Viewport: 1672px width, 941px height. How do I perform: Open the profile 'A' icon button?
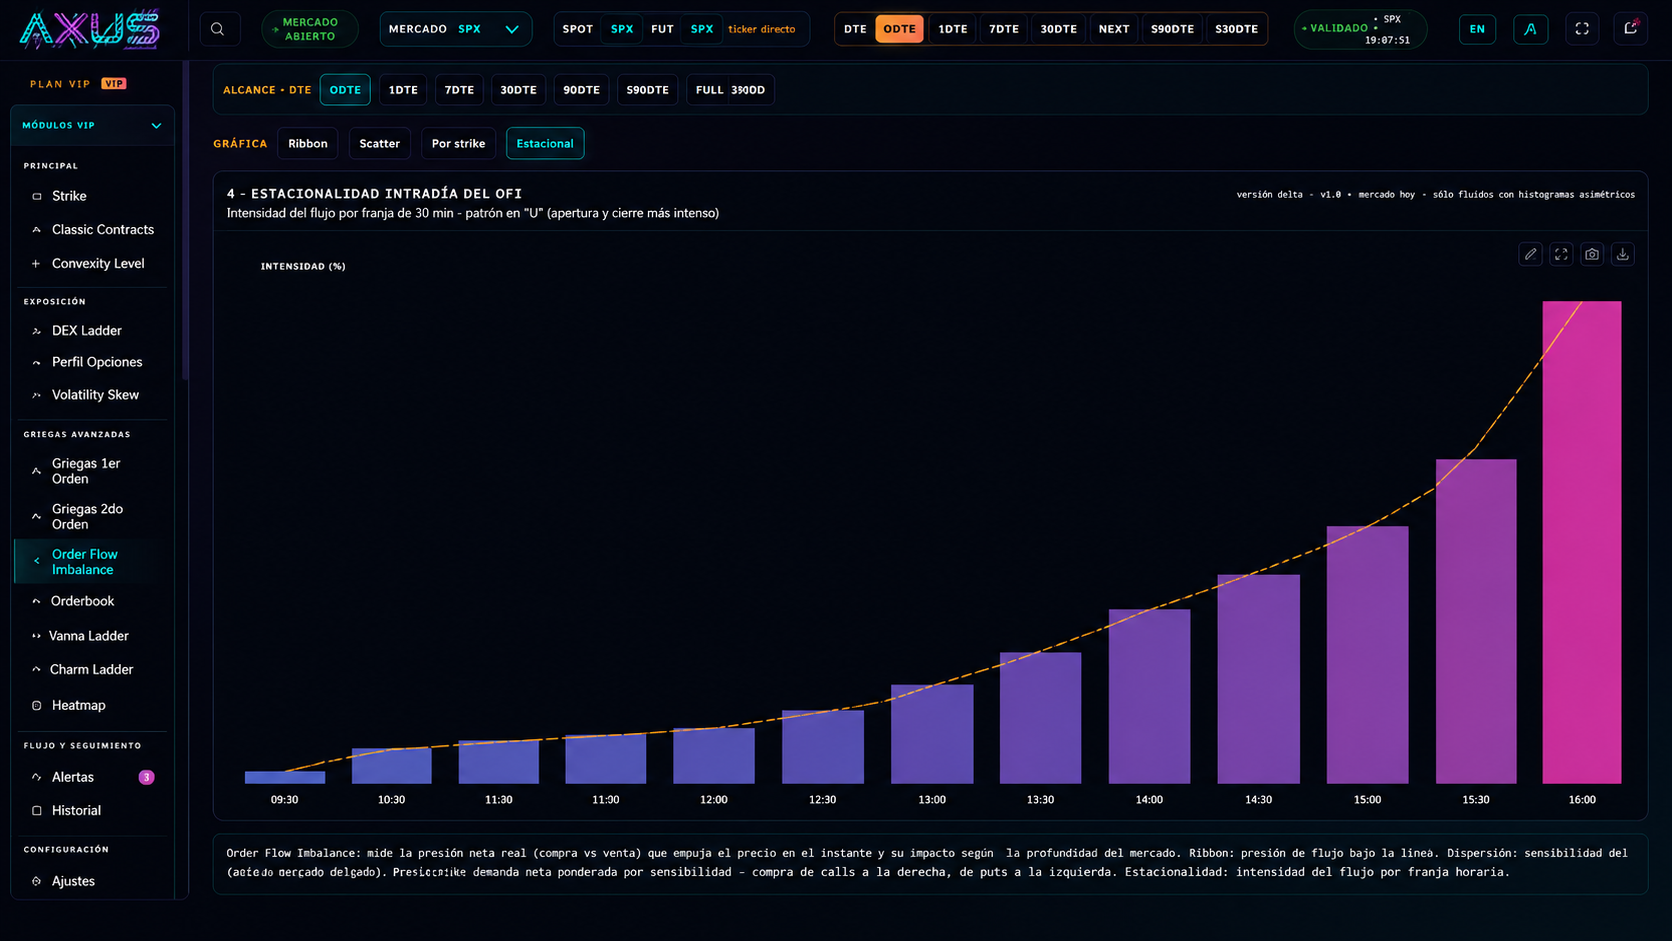1530,29
